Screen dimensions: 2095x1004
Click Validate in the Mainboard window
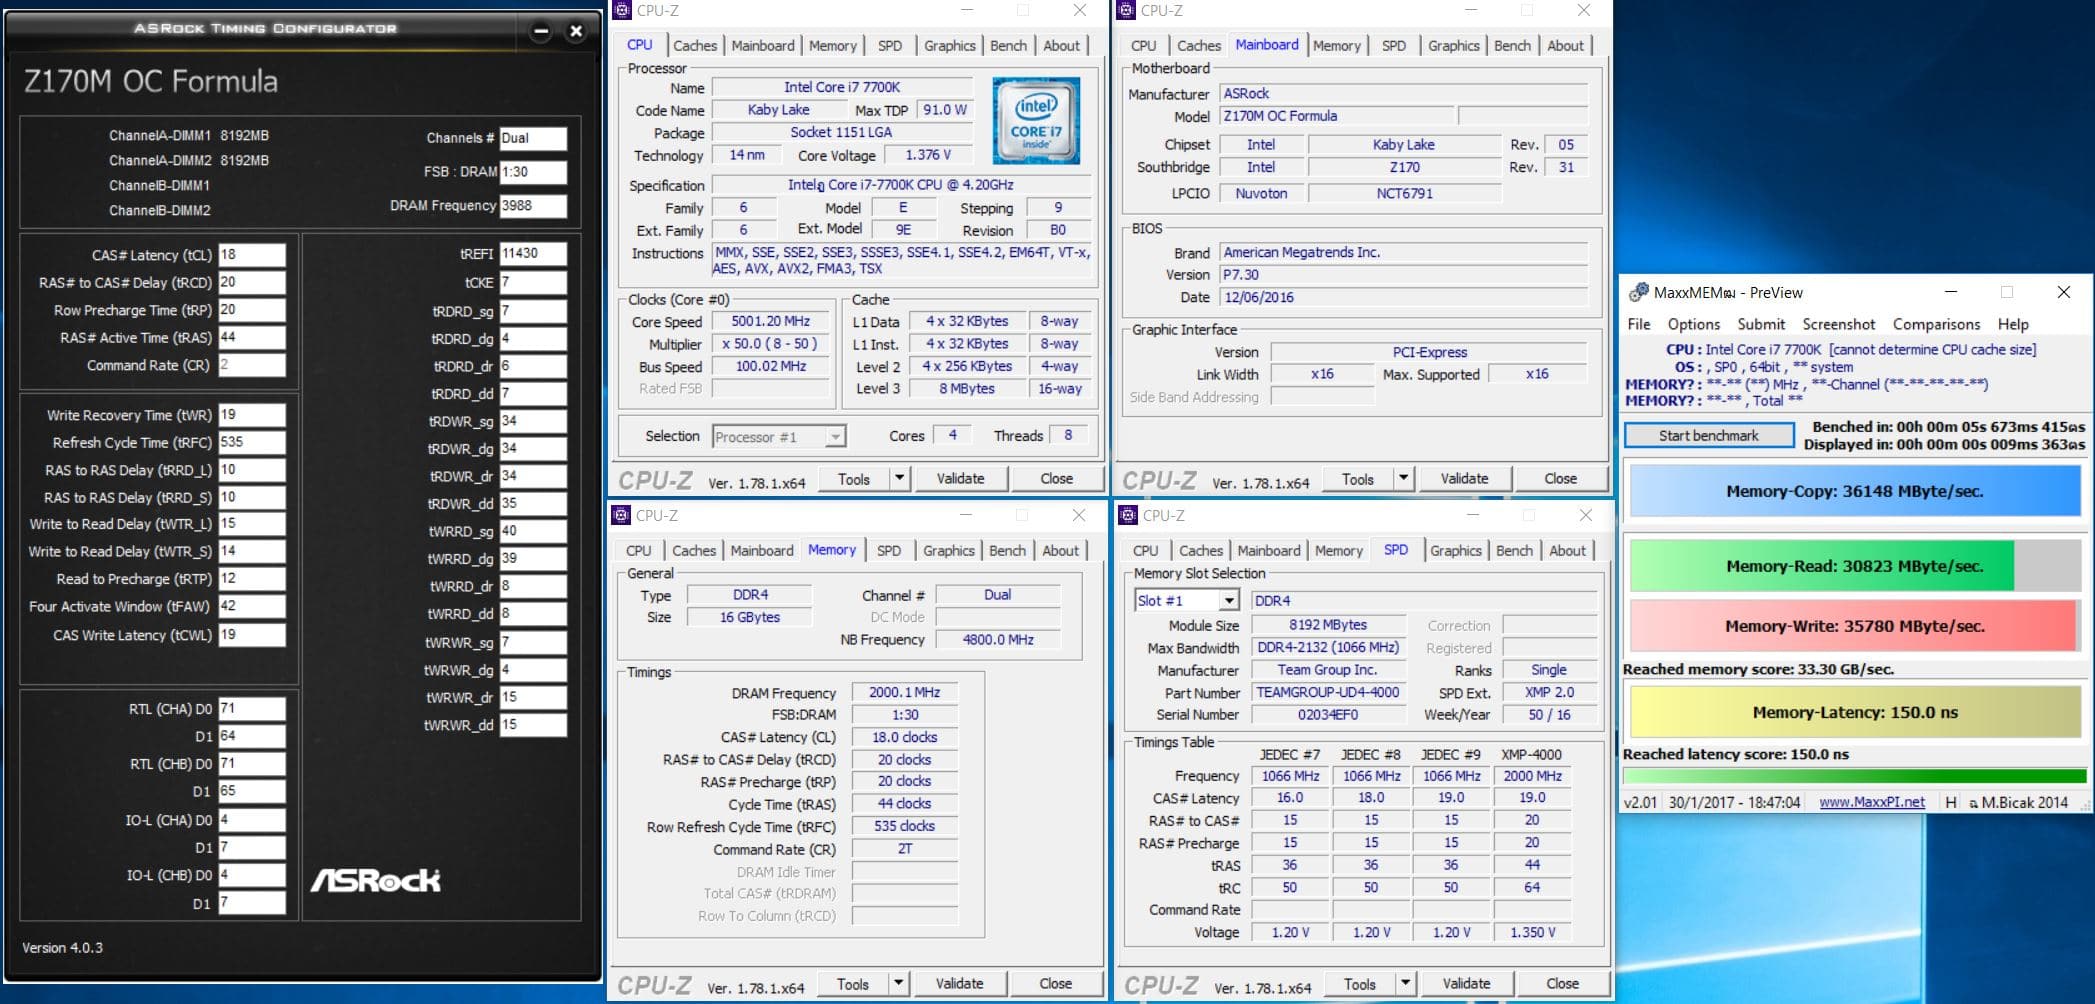[1464, 479]
